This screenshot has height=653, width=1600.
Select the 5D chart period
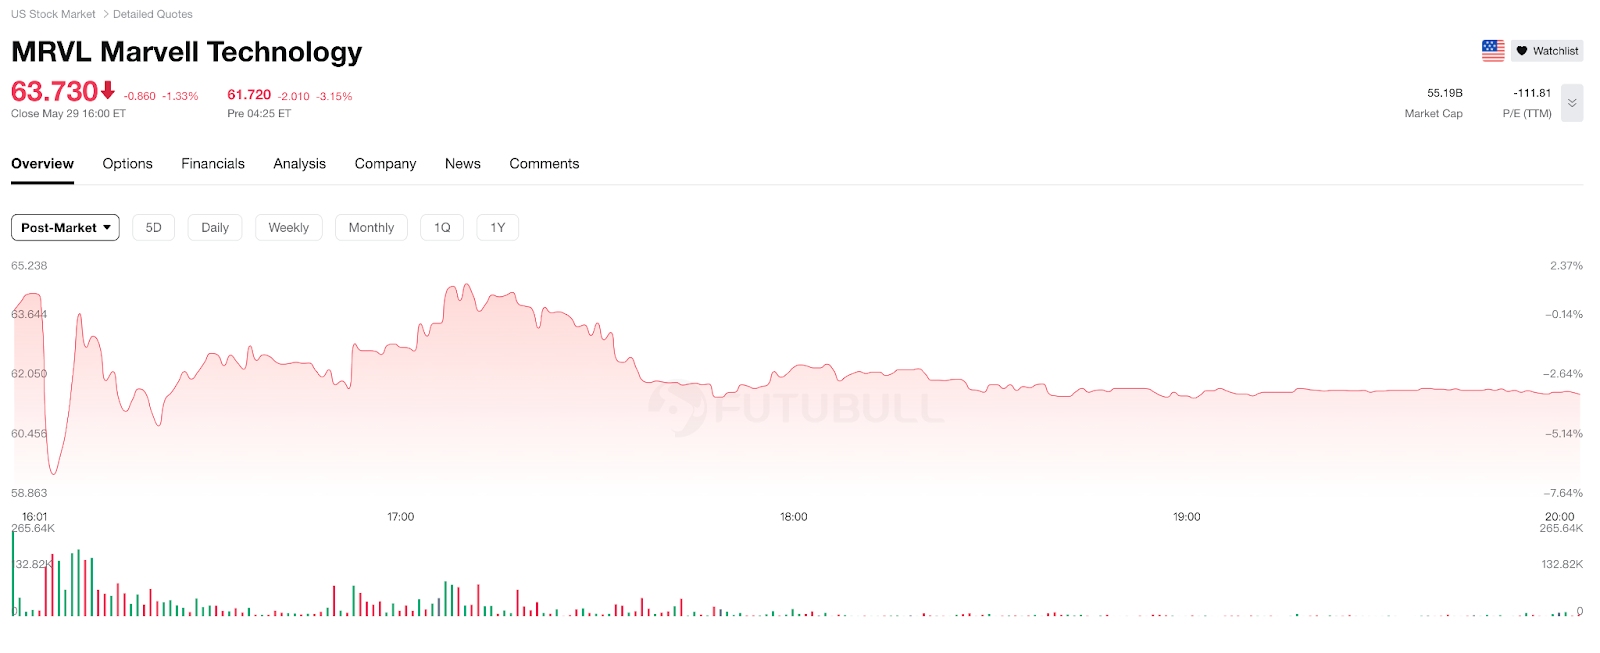[153, 227]
